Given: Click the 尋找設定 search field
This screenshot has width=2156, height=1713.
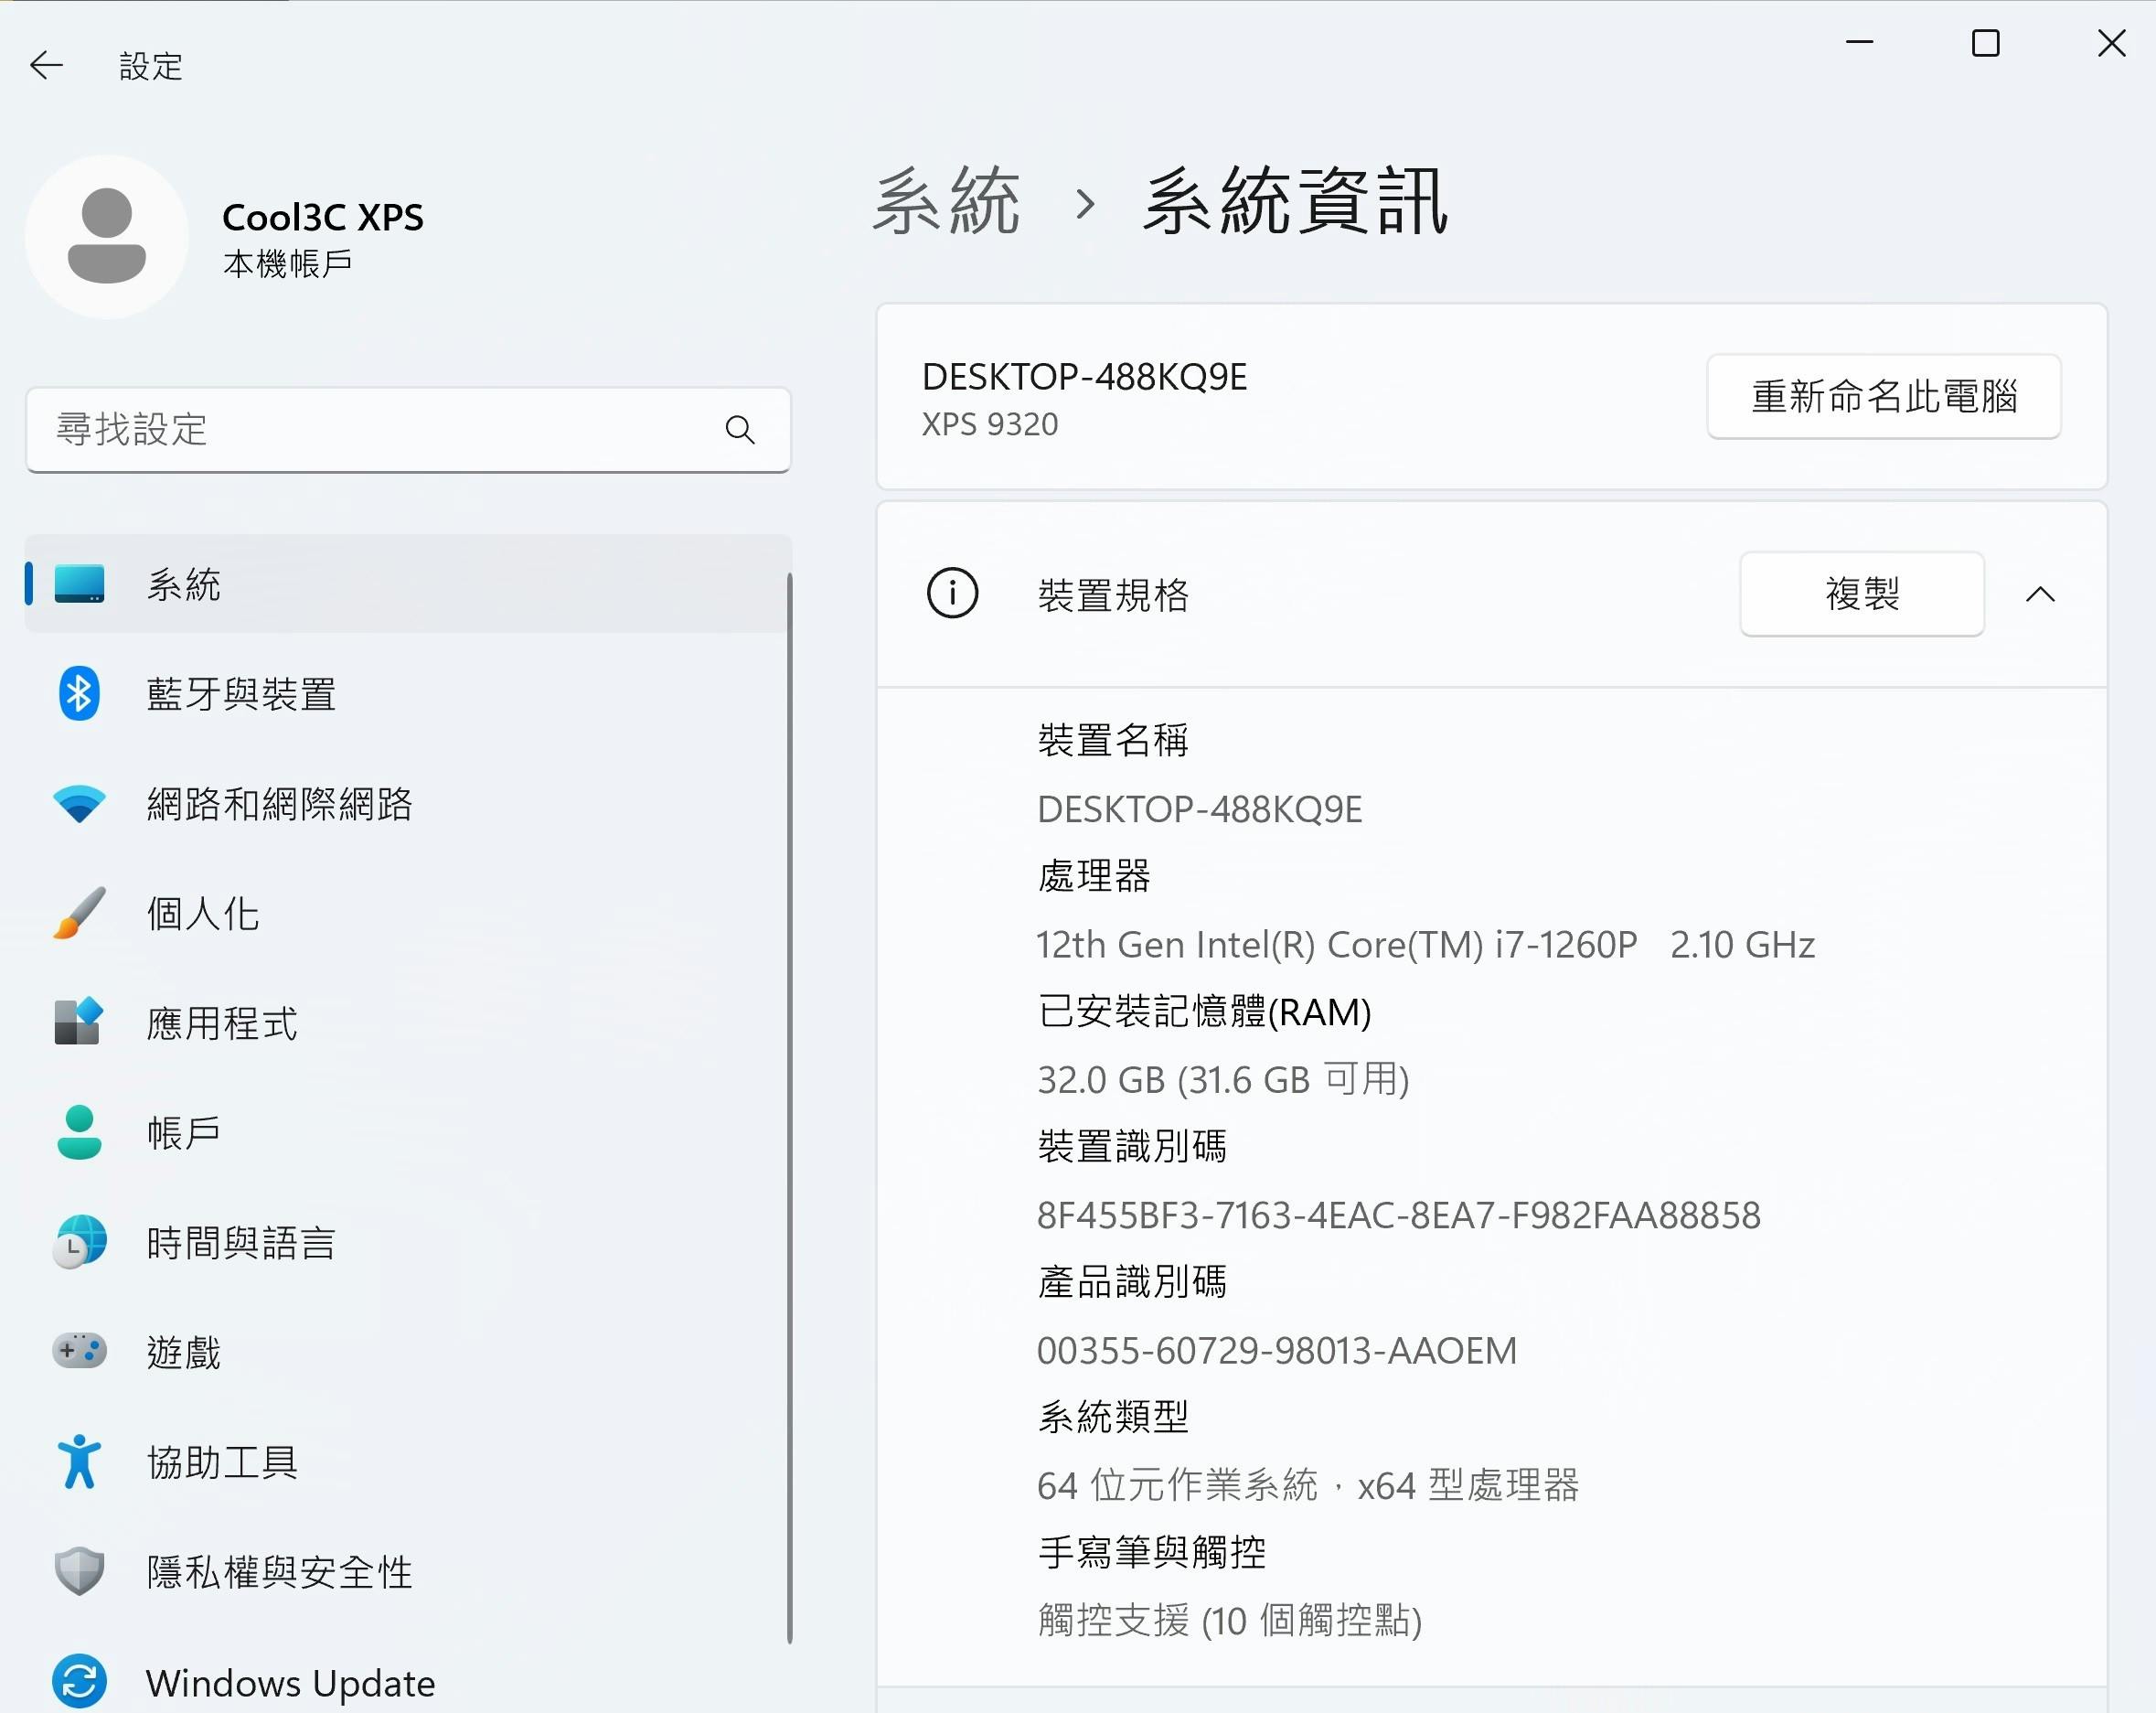Looking at the screenshot, I should pyautogui.click(x=380, y=430).
